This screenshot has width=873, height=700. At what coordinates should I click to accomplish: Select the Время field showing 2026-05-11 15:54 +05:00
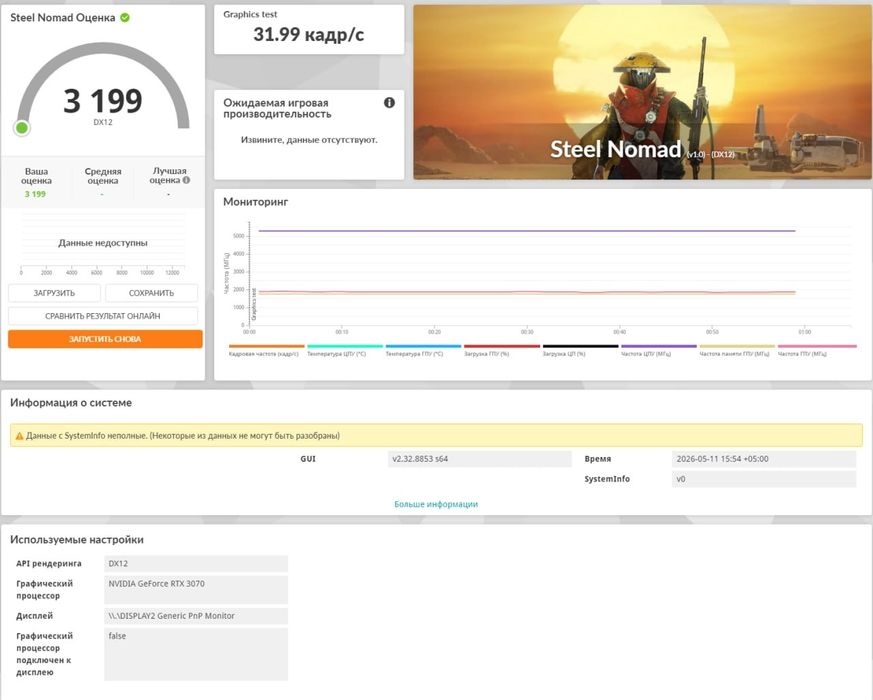[x=764, y=459]
